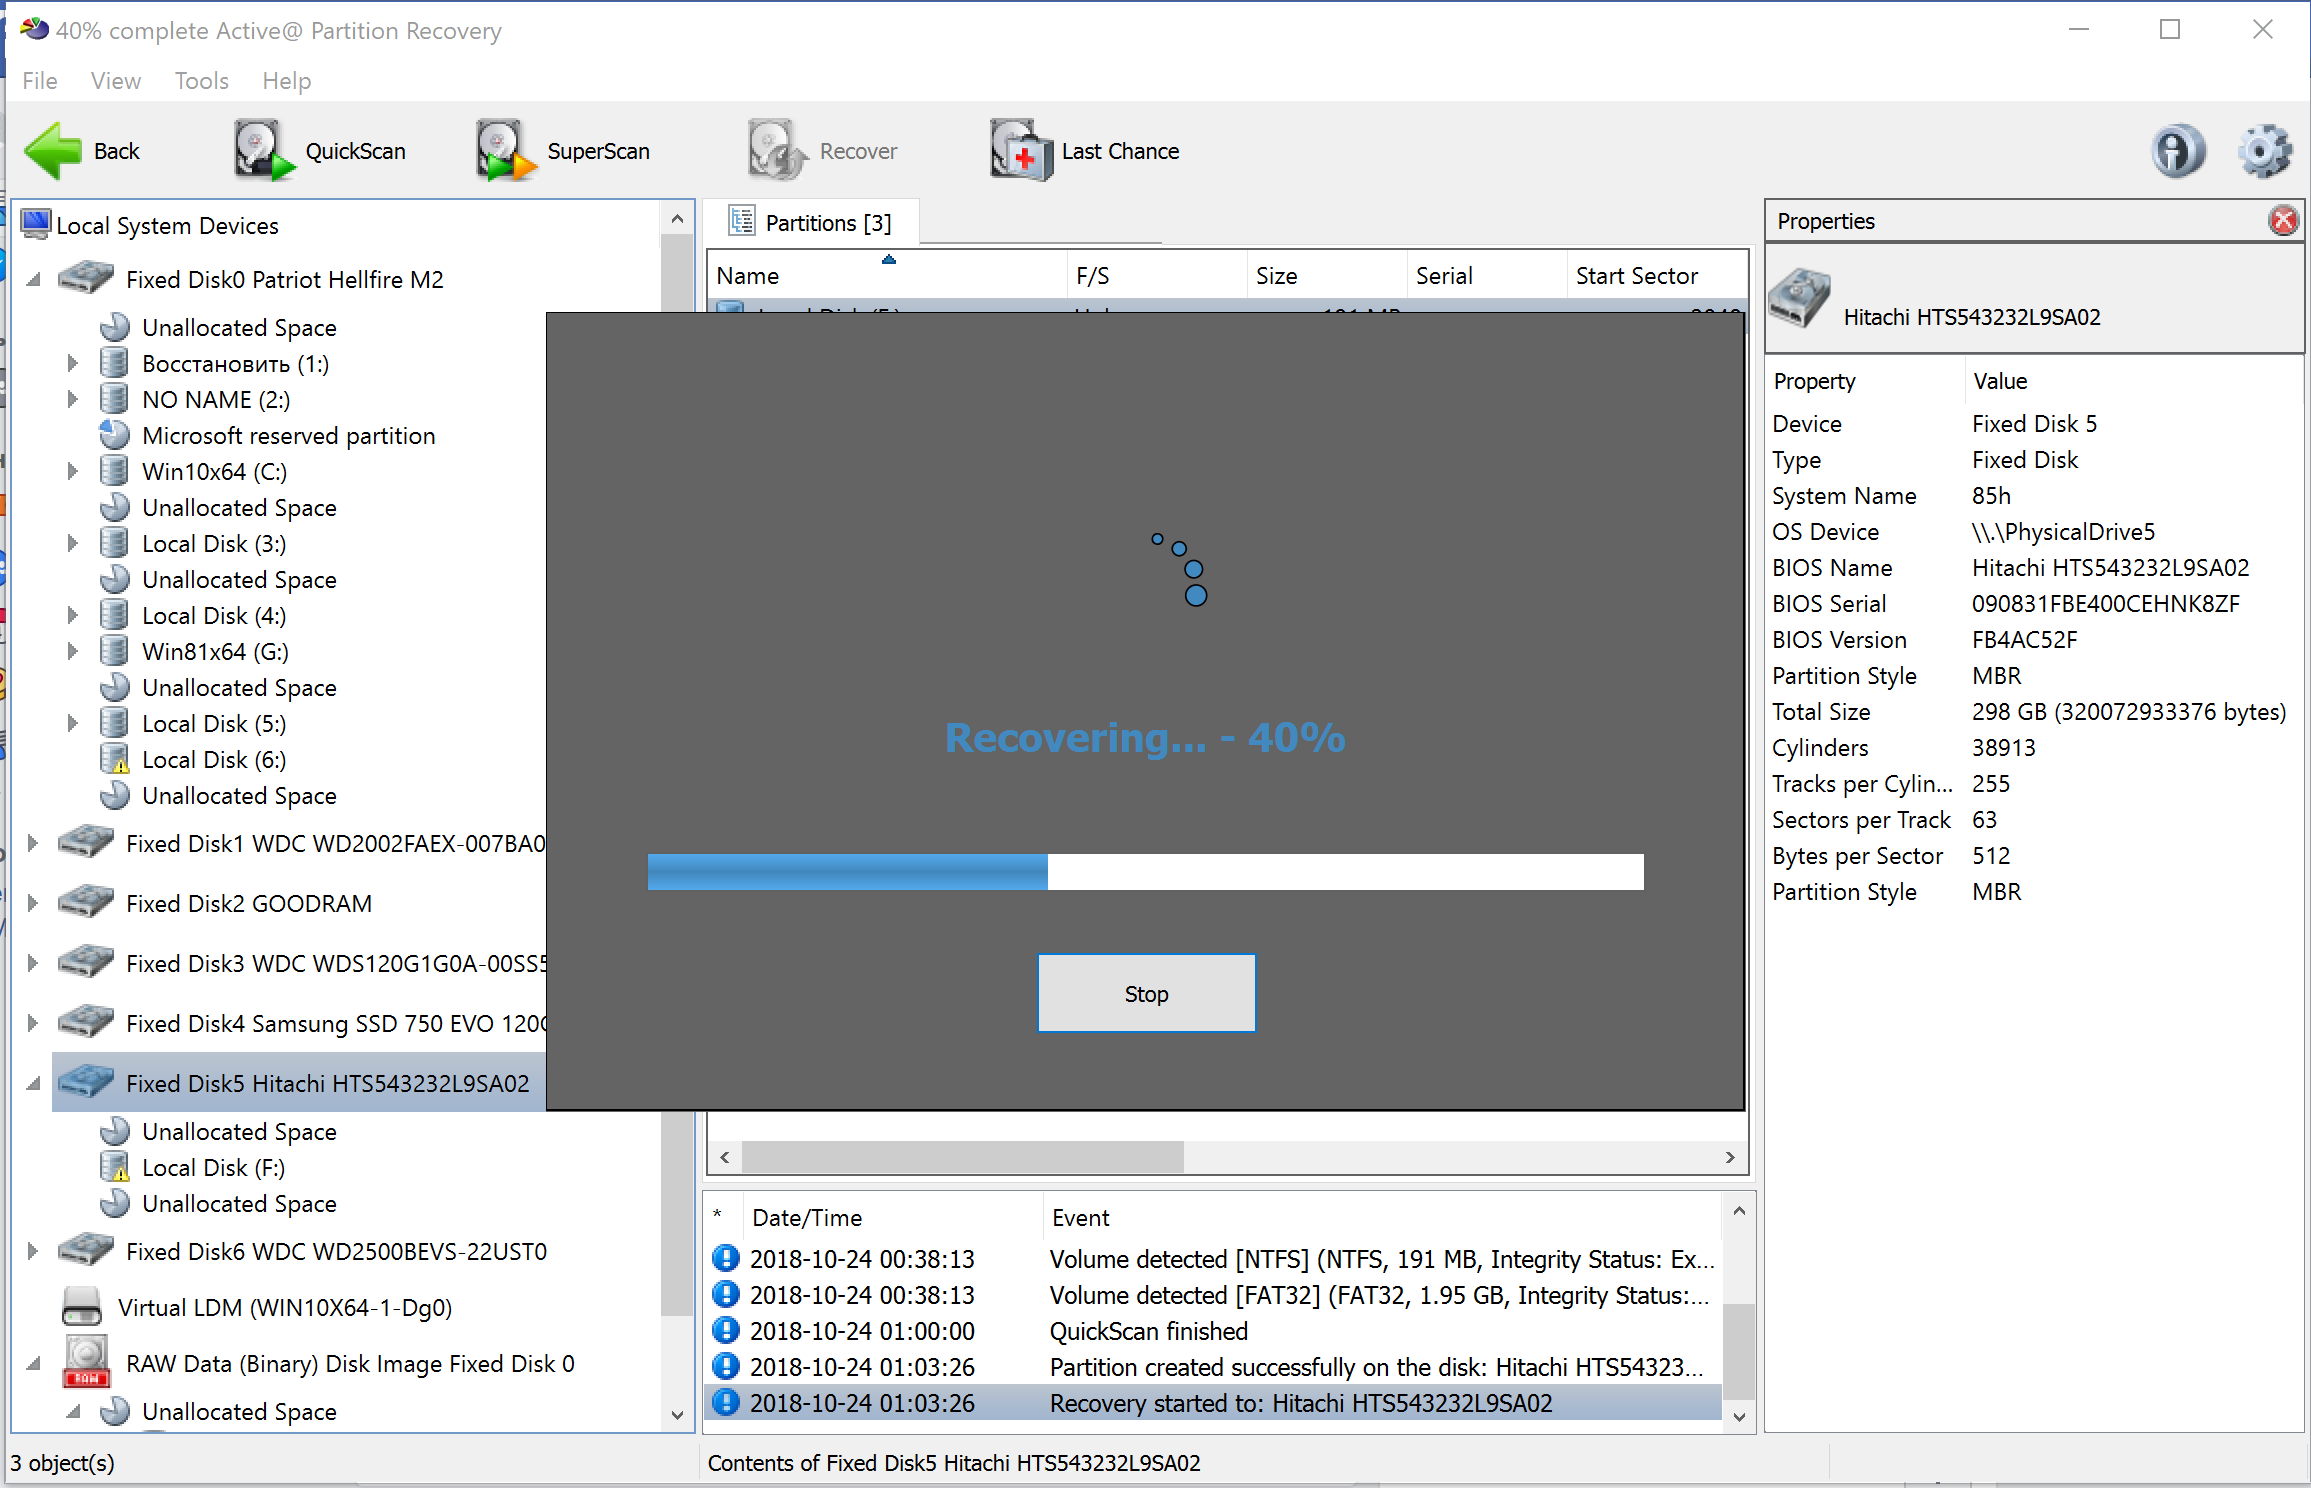Select Local Disk (F:) warning item
The width and height of the screenshot is (2311, 1488).
213,1168
